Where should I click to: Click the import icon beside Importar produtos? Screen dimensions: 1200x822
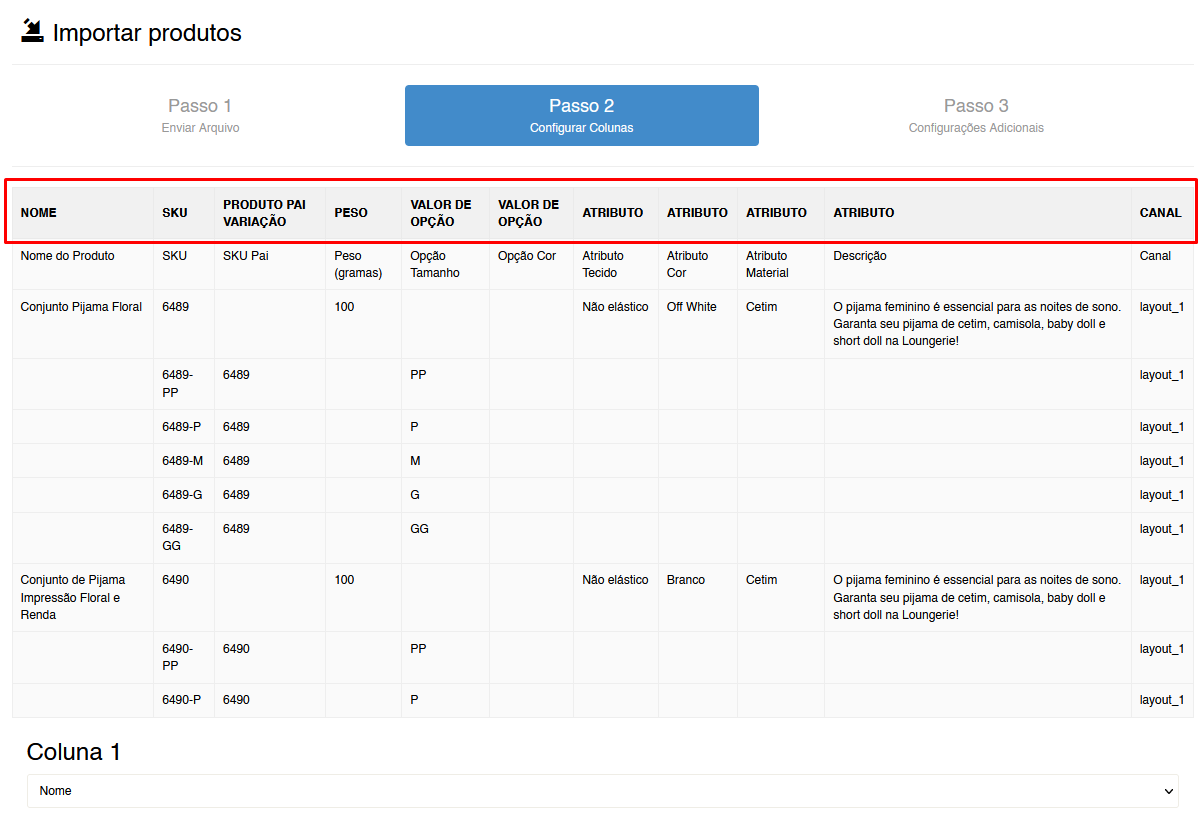coord(32,32)
